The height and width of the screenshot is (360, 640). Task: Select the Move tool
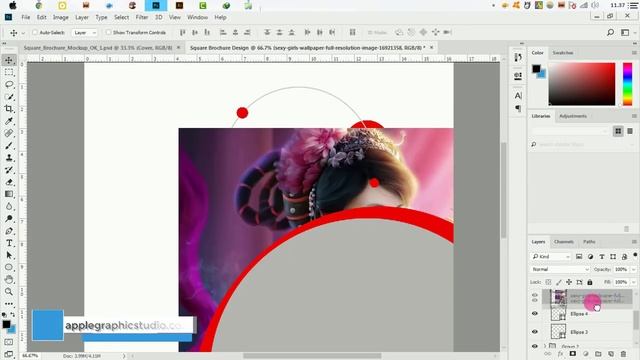tap(9, 60)
